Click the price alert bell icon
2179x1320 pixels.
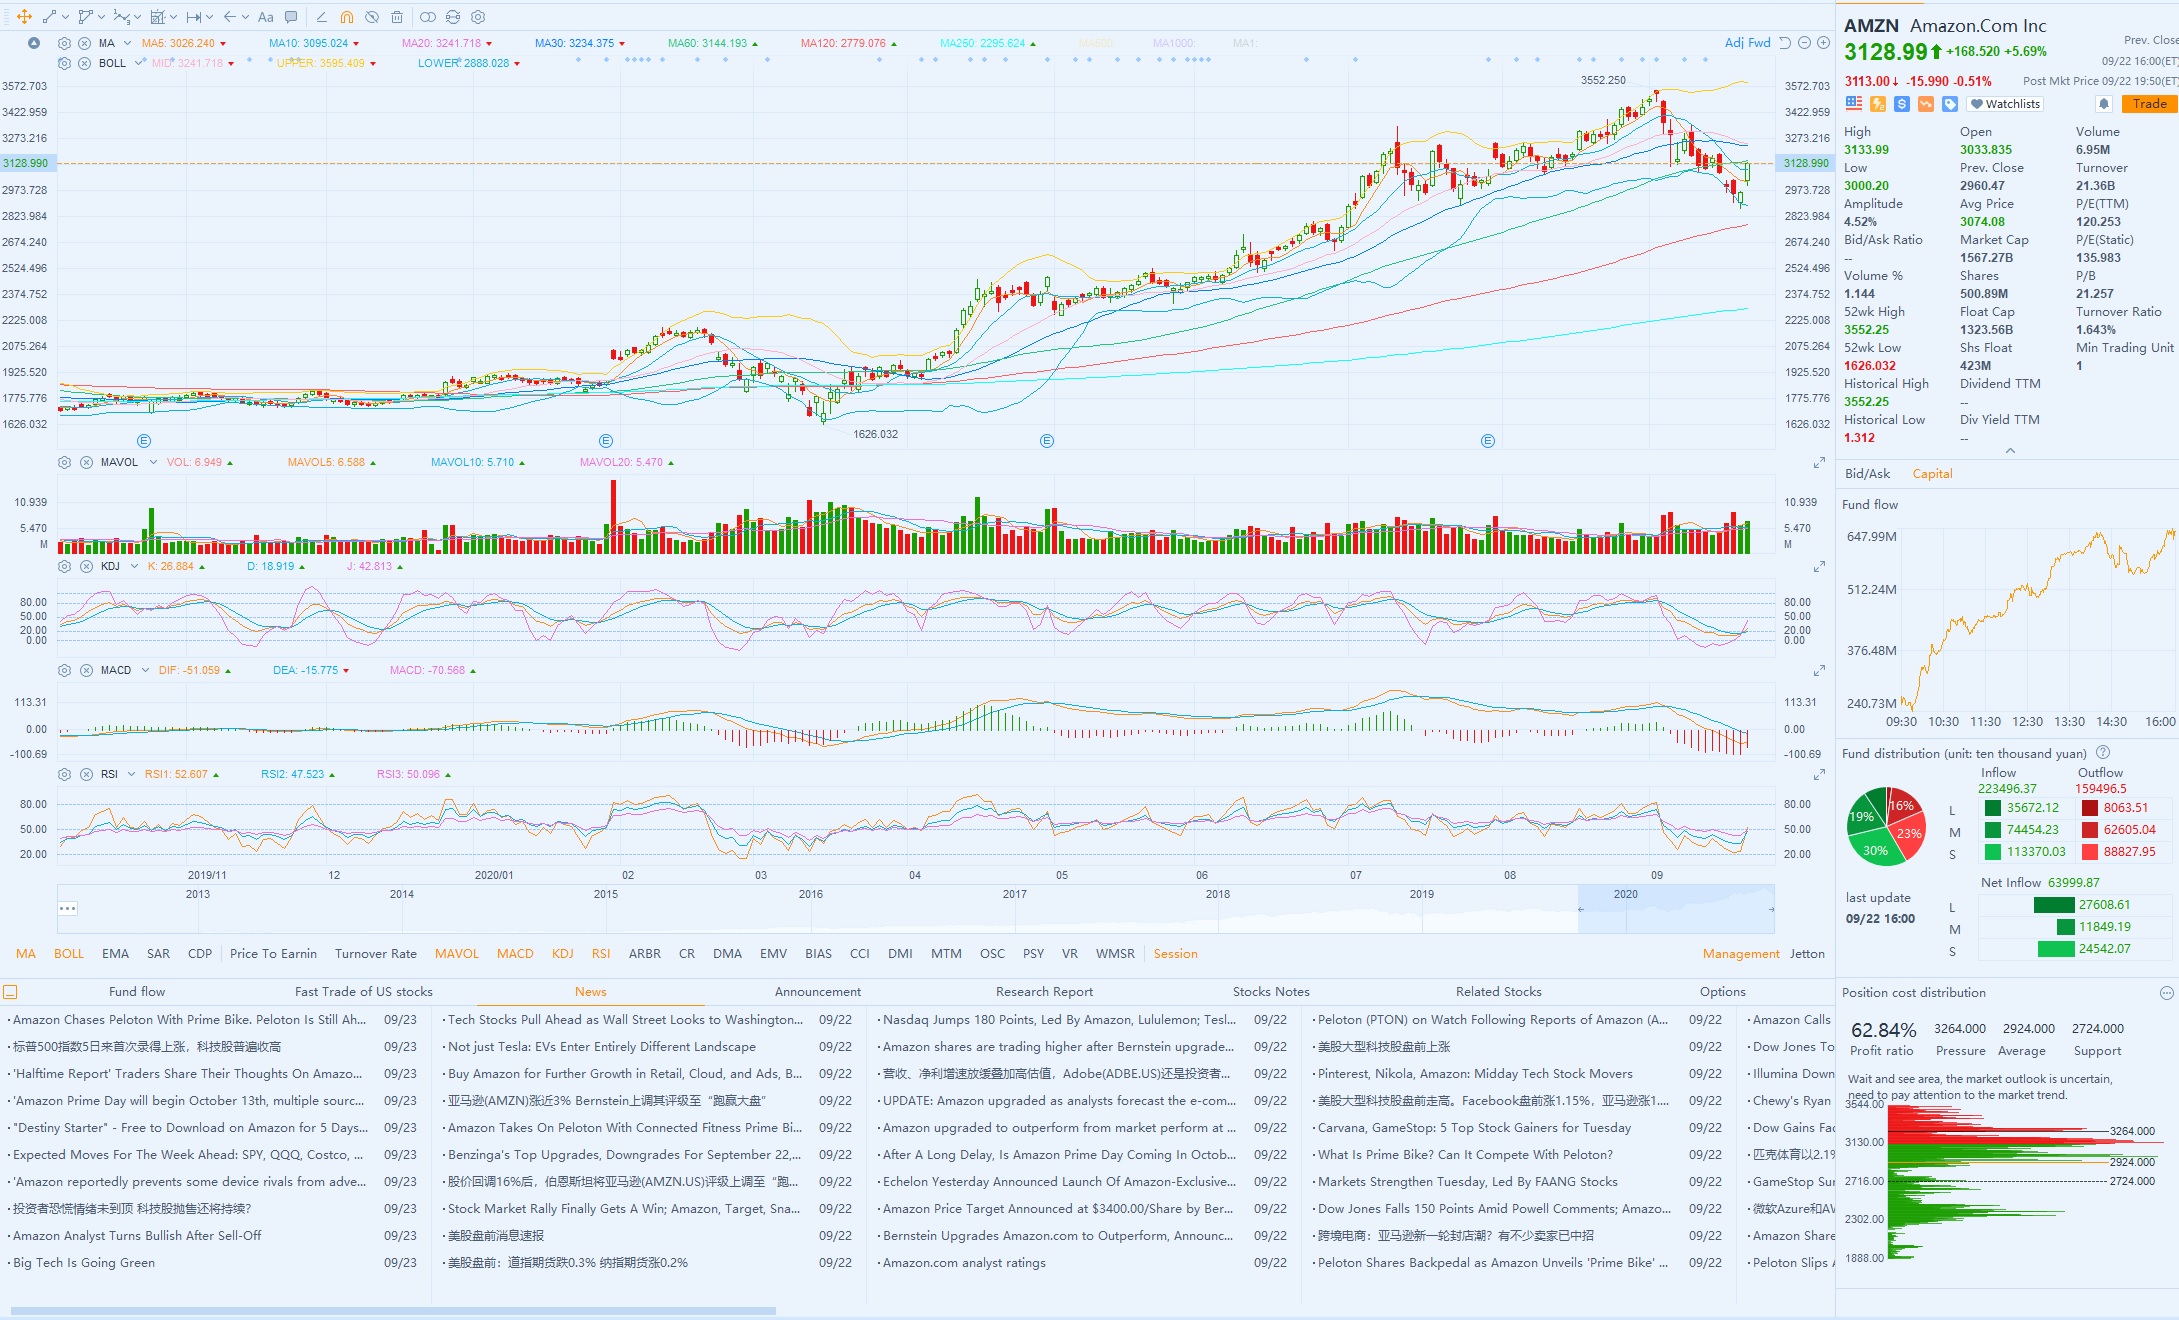click(x=2104, y=104)
